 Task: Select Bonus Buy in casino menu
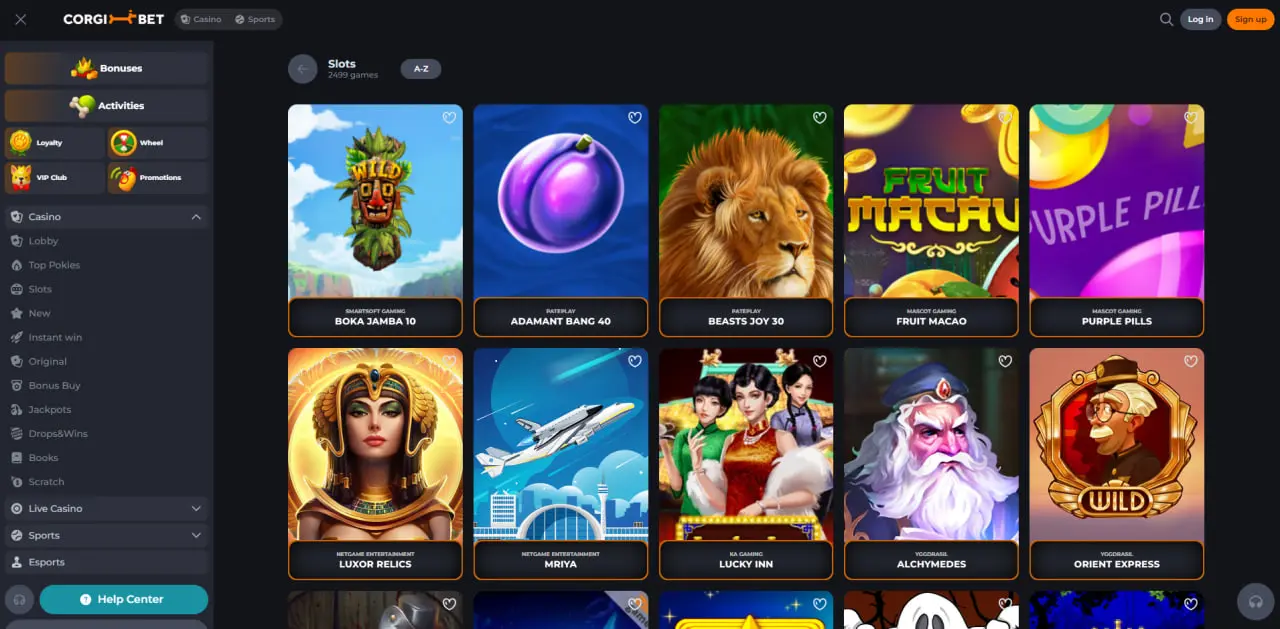pos(54,385)
